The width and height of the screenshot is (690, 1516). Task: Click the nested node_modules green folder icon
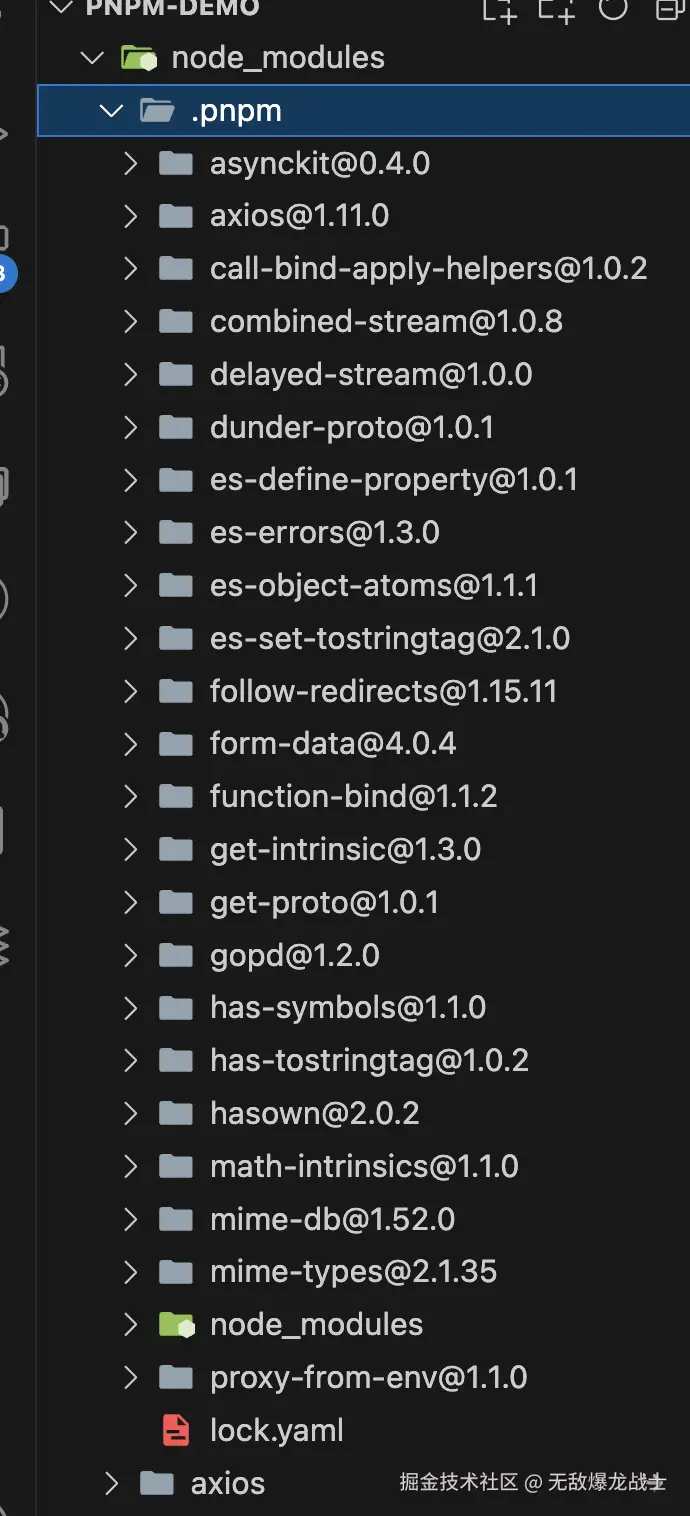[176, 1325]
